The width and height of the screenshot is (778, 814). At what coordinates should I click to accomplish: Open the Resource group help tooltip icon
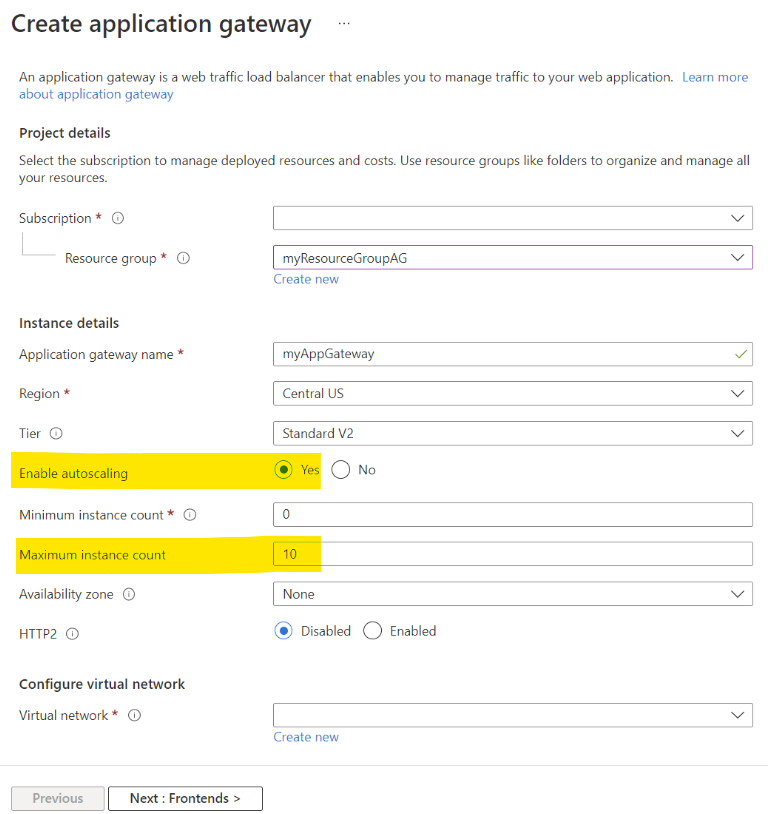pyautogui.click(x=183, y=258)
